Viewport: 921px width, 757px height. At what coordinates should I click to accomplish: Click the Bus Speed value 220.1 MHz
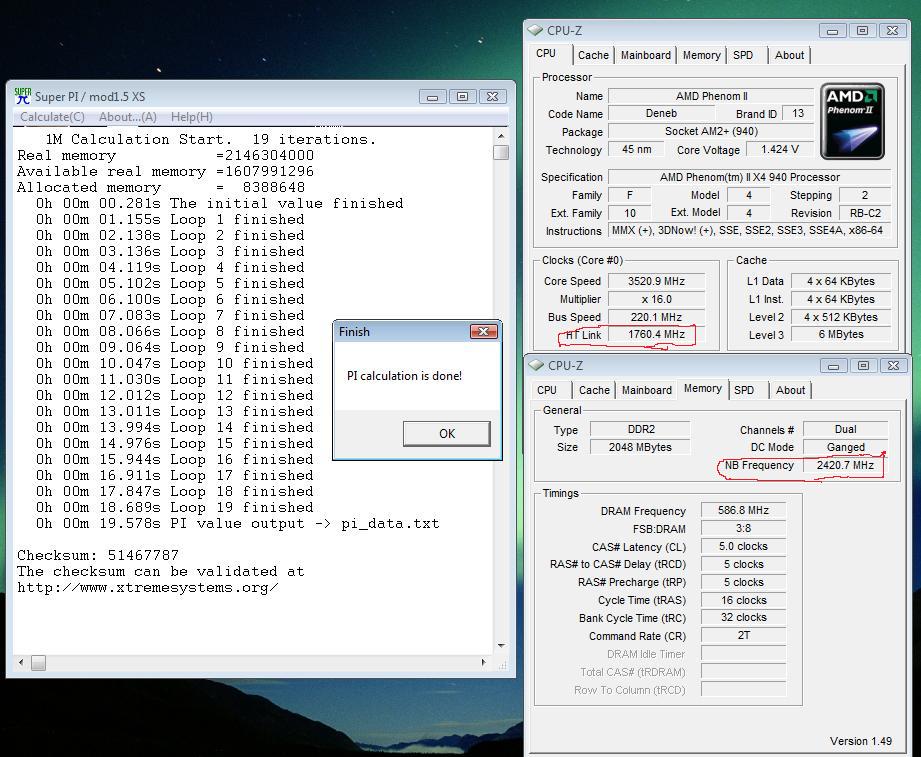[656, 317]
